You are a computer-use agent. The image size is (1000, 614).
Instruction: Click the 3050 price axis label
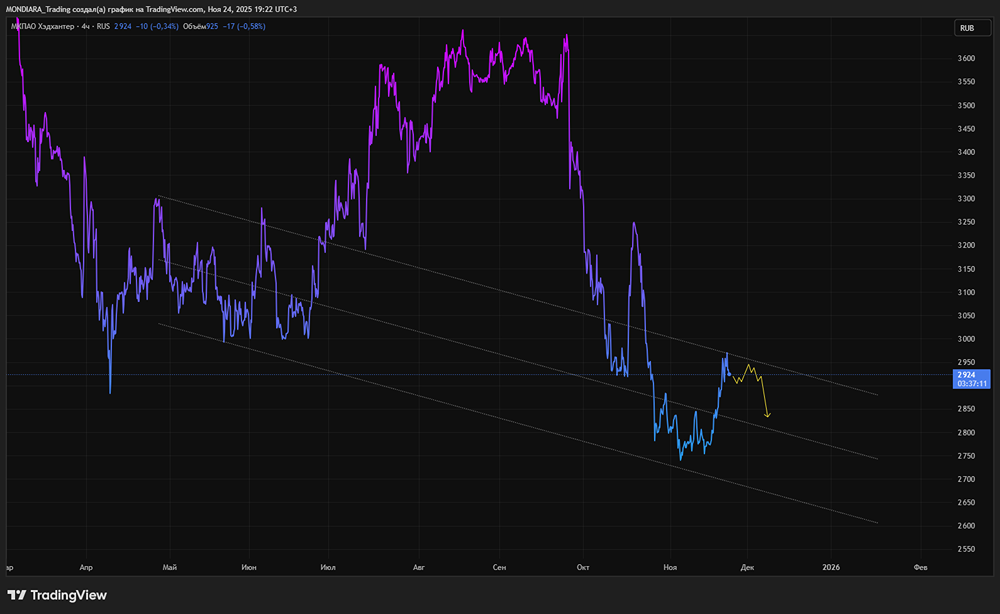[966, 316]
